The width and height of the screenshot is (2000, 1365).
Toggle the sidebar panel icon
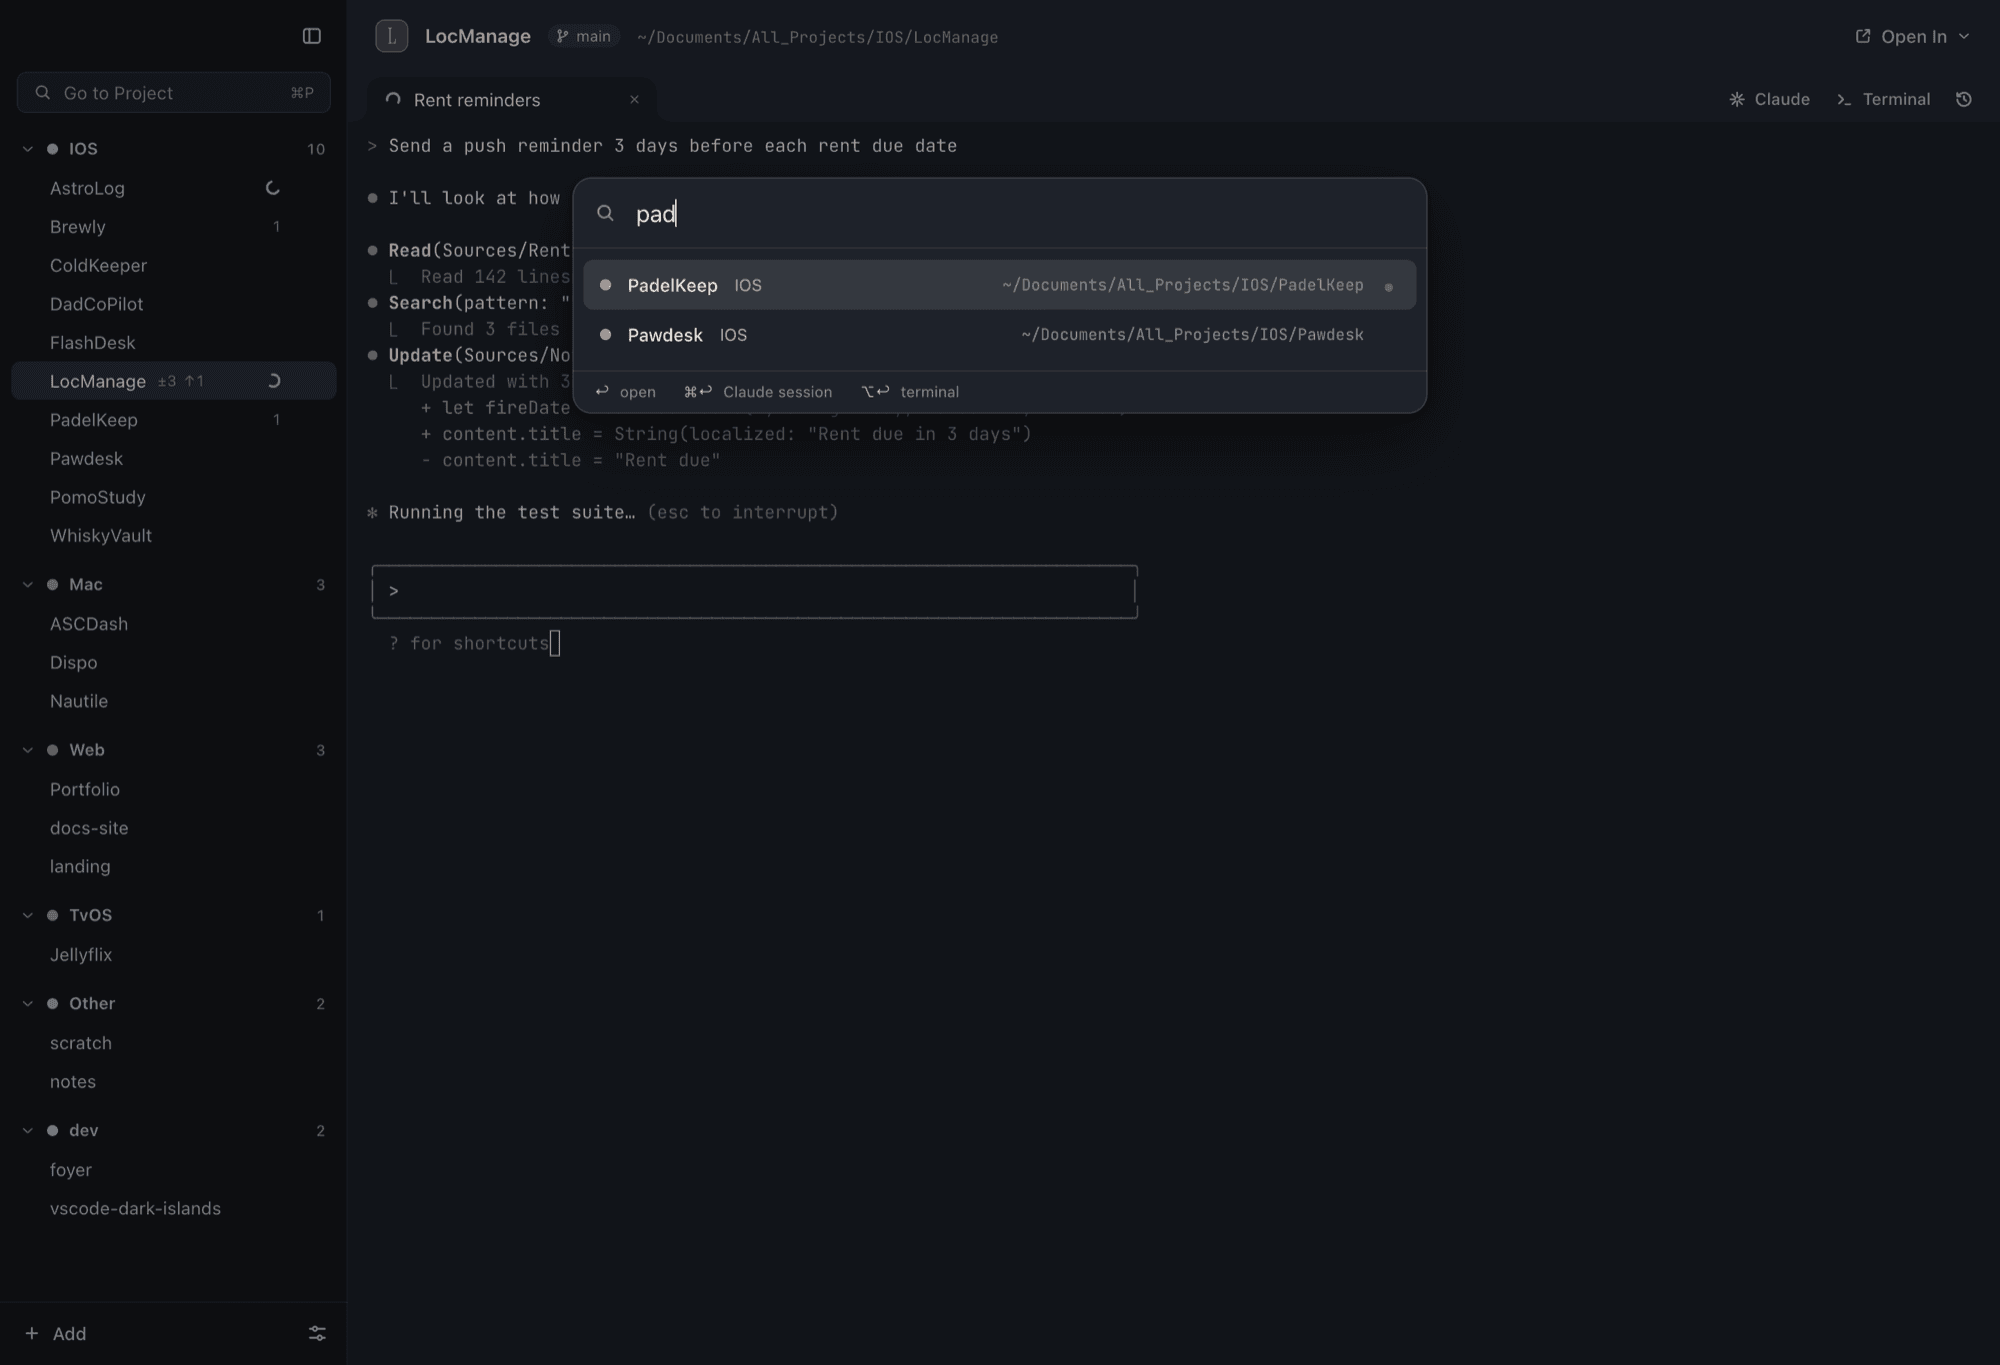click(x=312, y=36)
